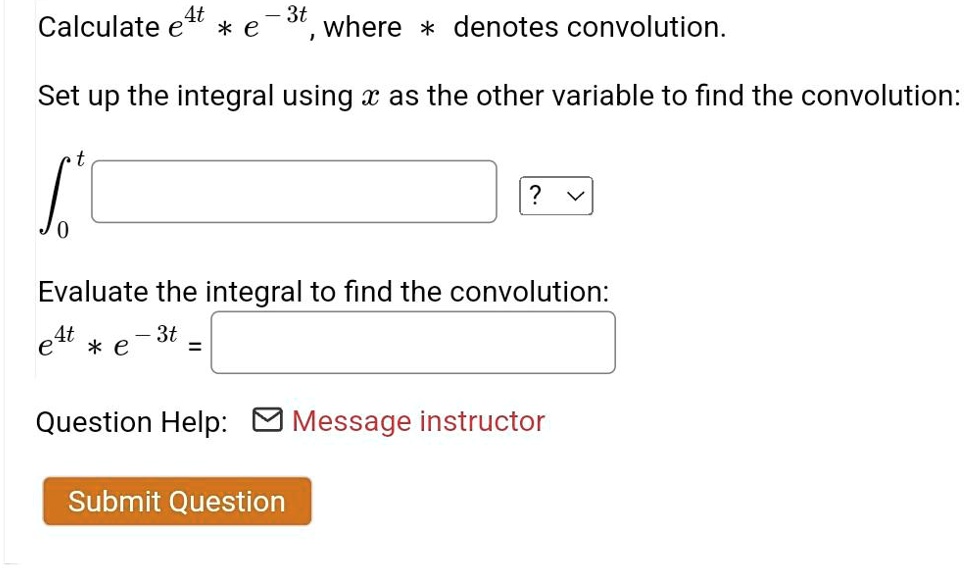Click the envelope icon beside Message instructor
The height and width of the screenshot is (568, 964).
click(x=267, y=420)
